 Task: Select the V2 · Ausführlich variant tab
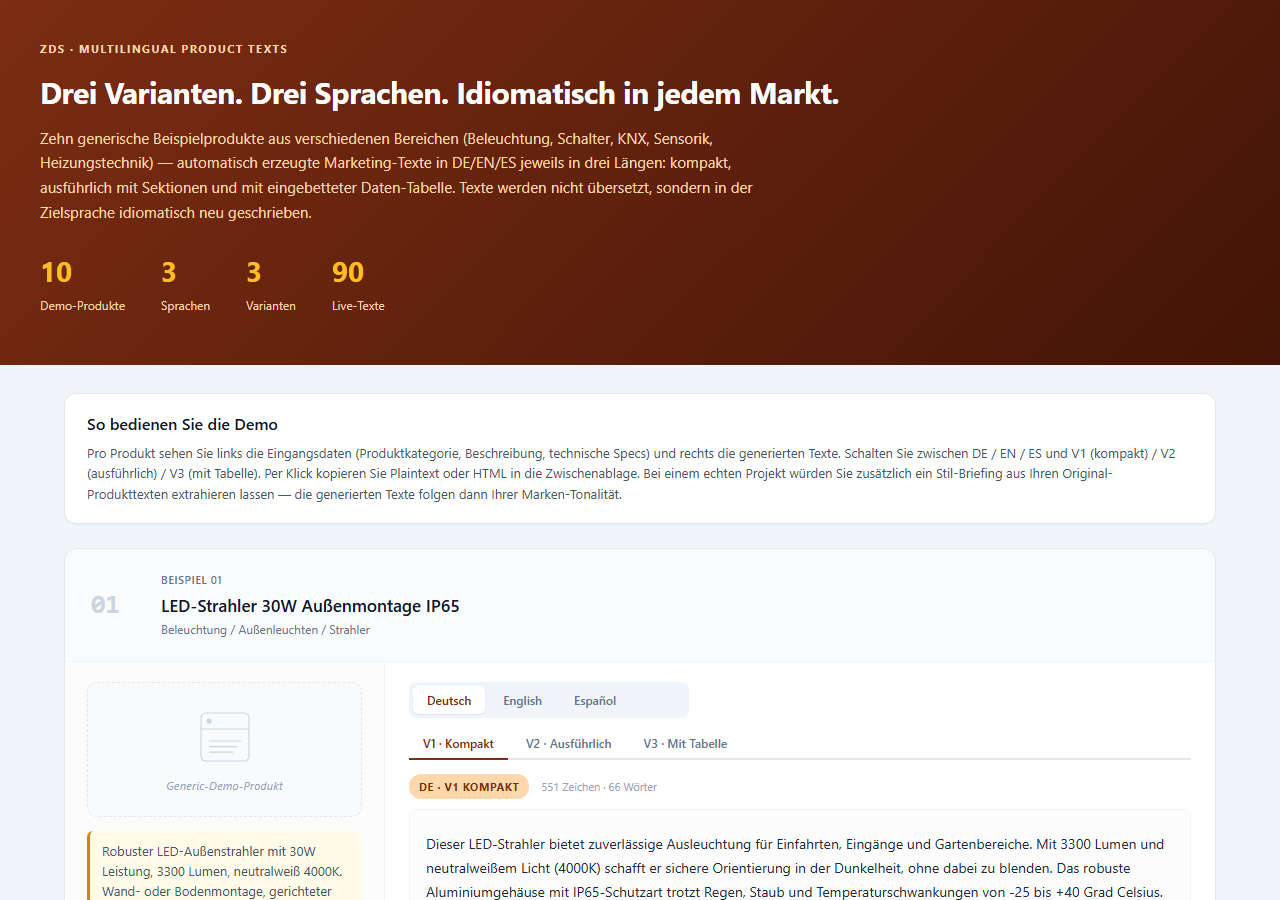click(569, 744)
